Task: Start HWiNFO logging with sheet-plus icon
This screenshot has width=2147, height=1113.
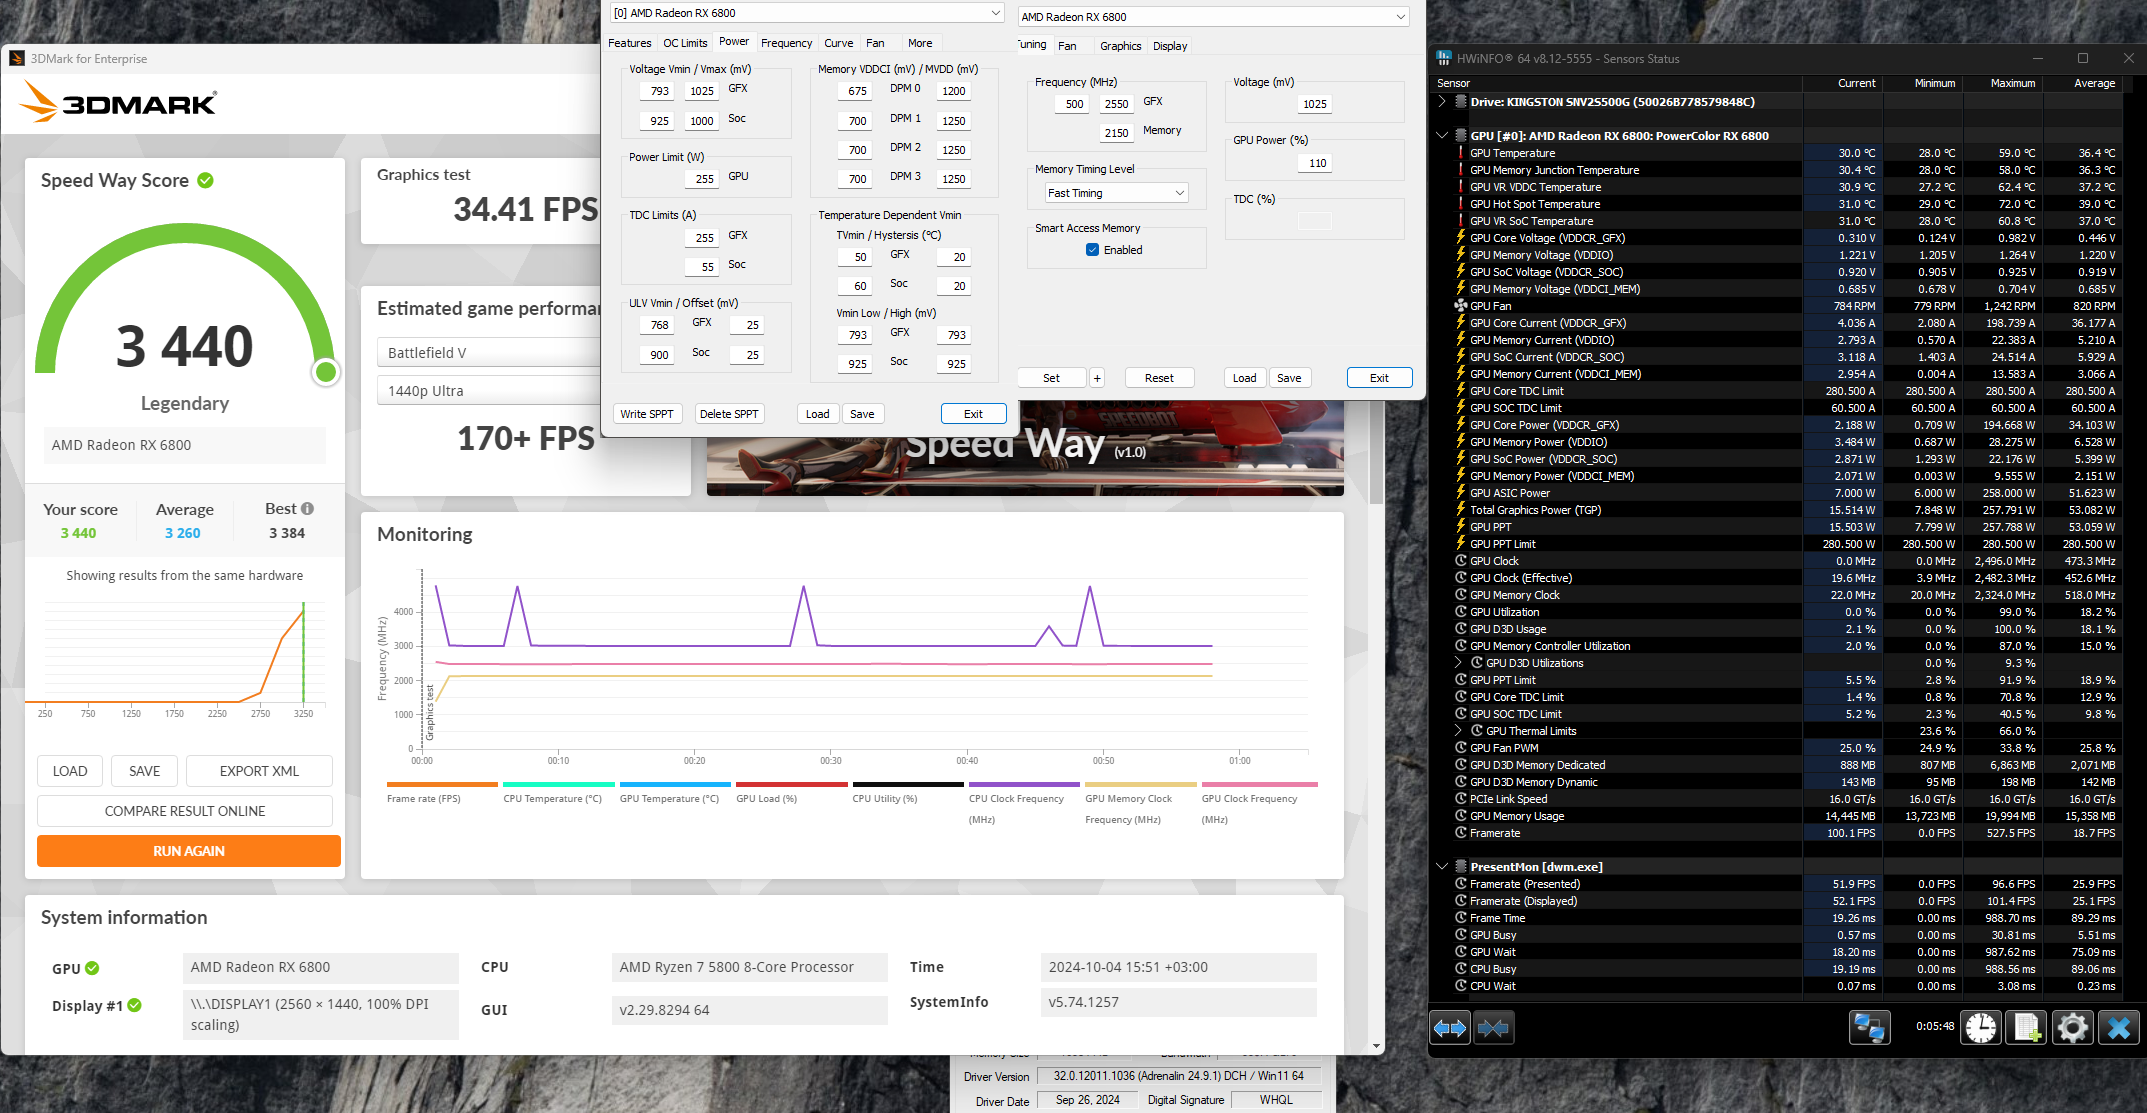Action: 2026,1027
